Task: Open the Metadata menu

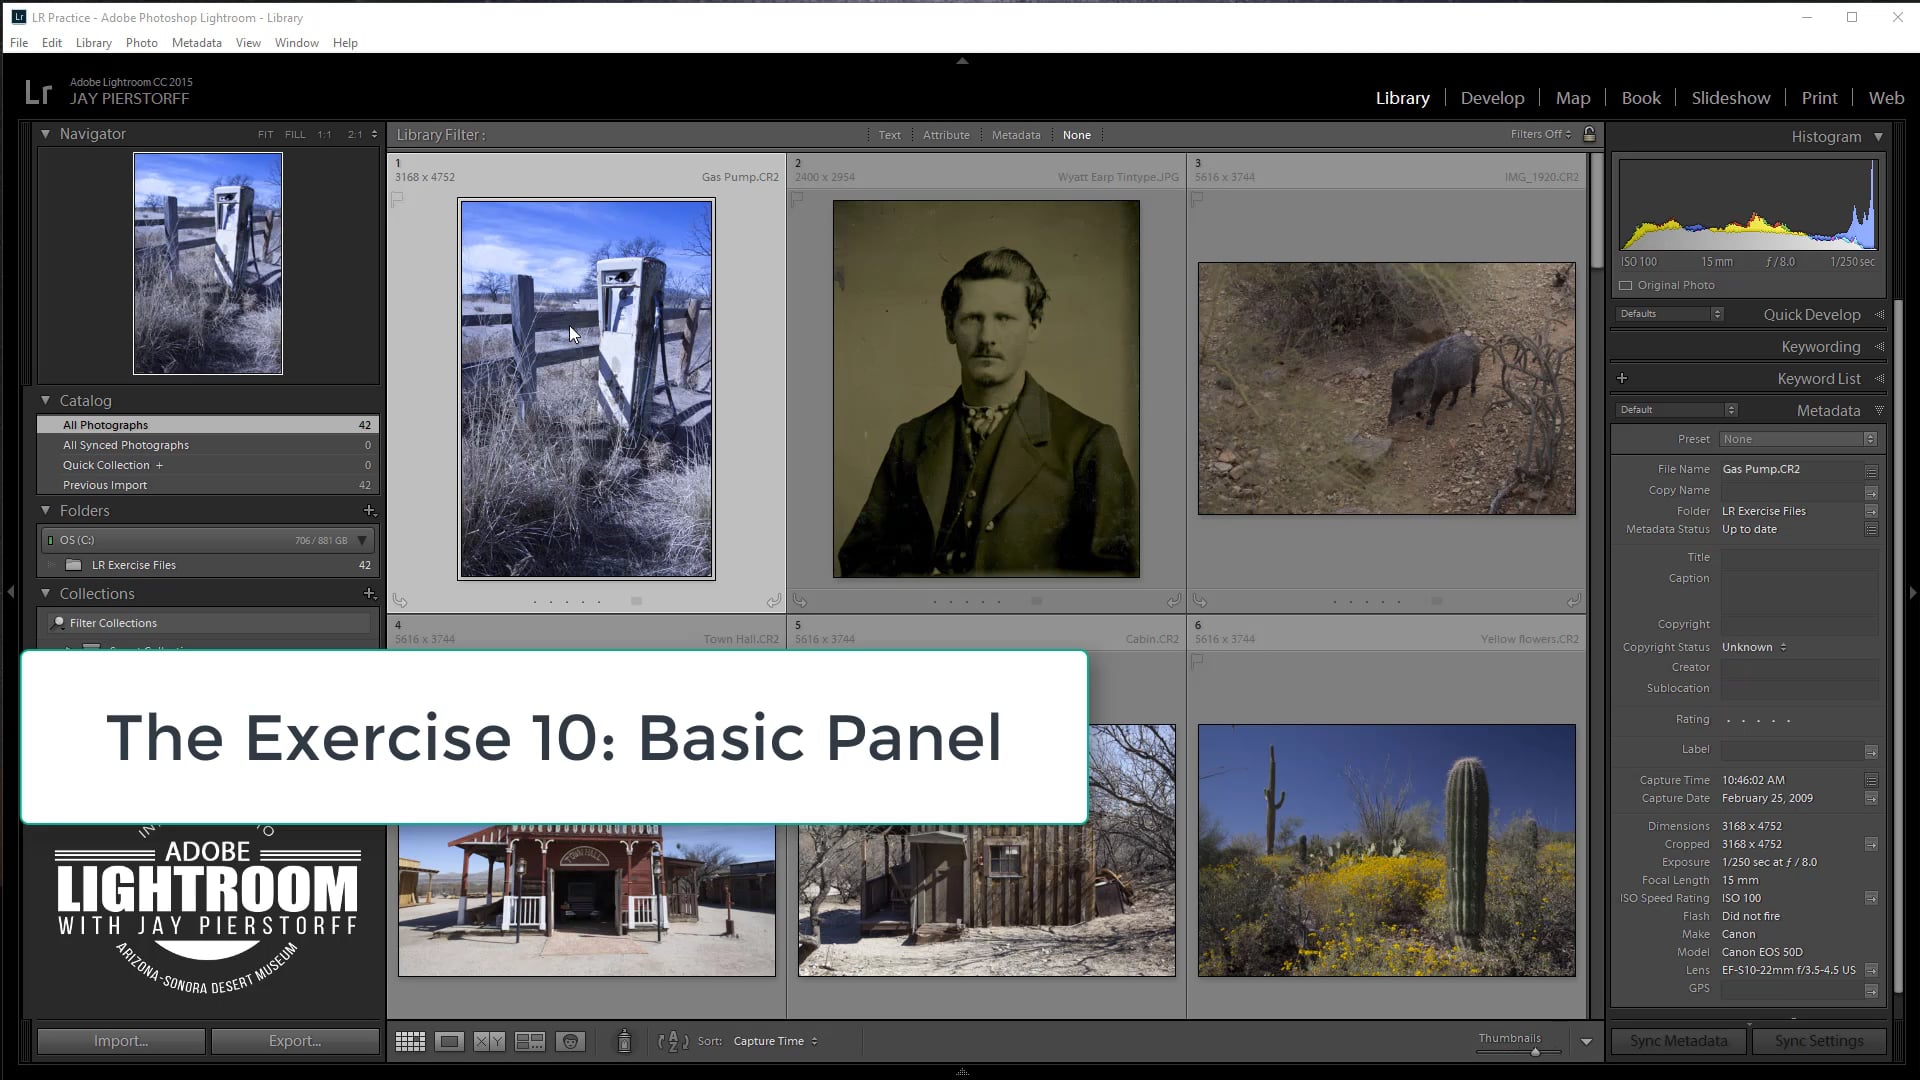Action: [196, 42]
